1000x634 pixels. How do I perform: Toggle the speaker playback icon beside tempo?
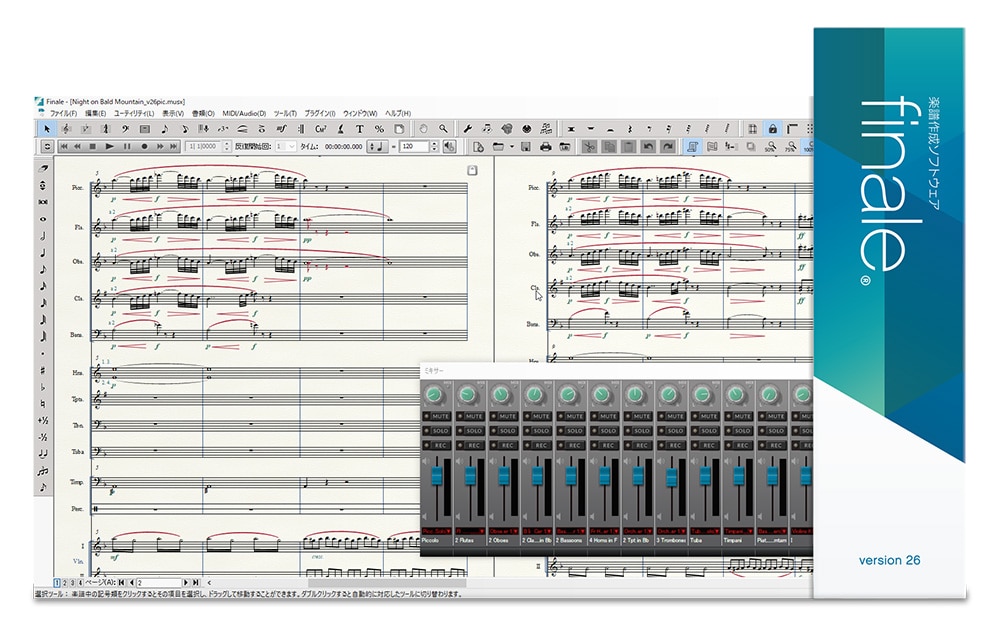click(x=450, y=147)
